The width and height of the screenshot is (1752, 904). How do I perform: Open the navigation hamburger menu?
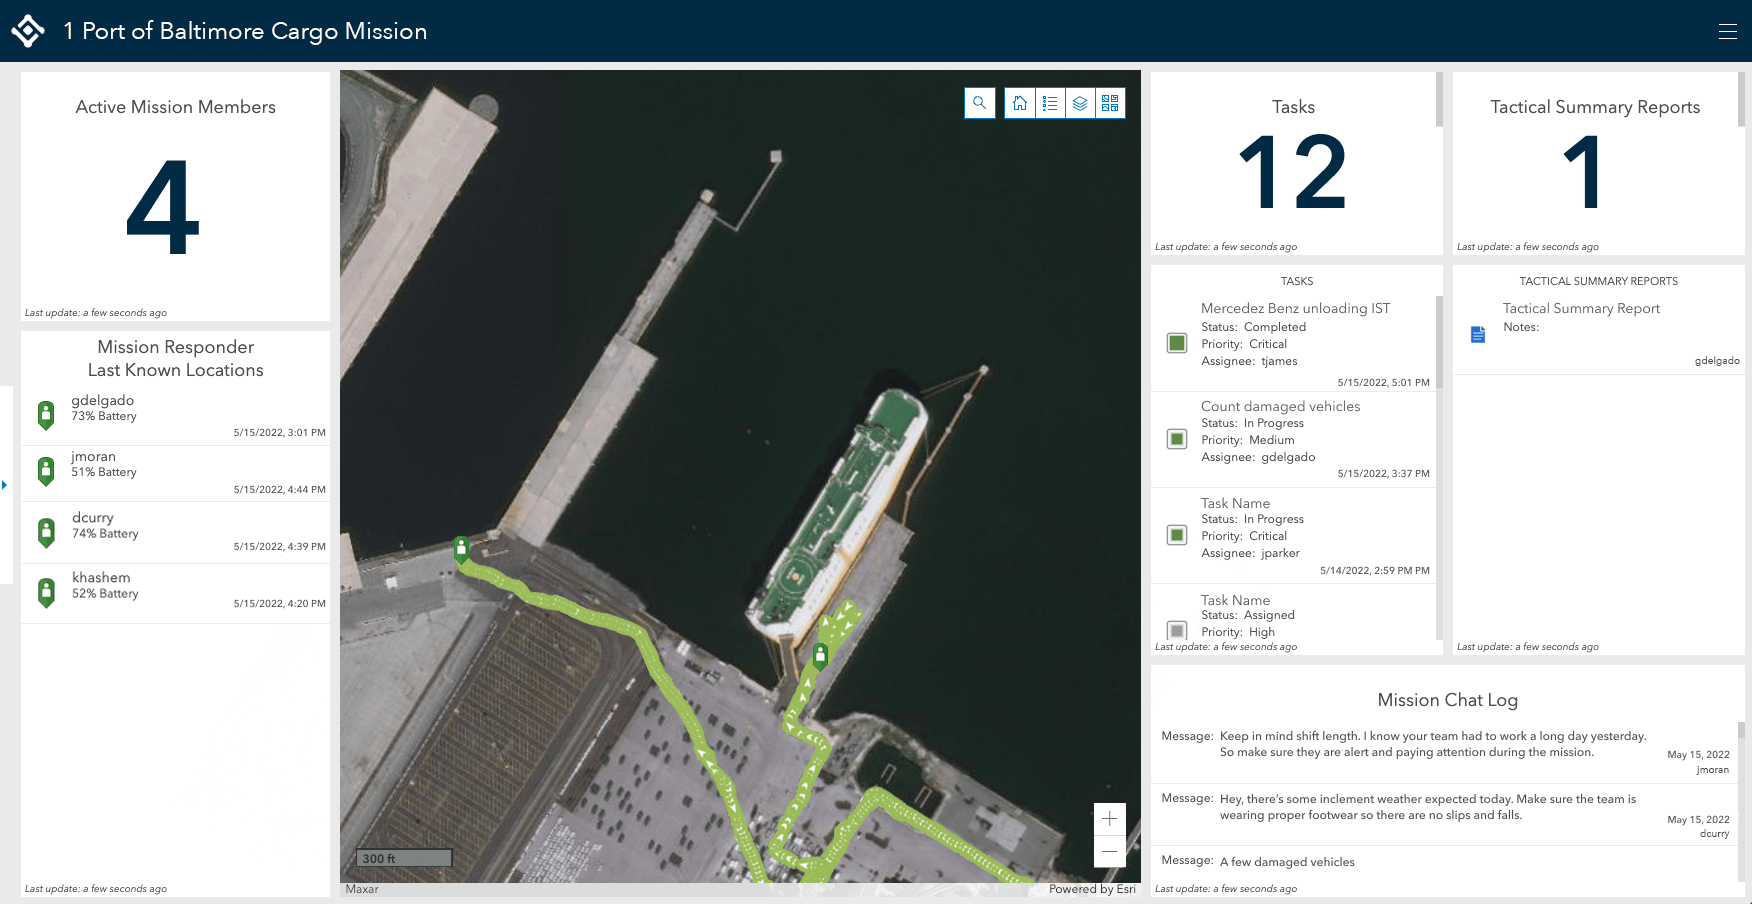coord(1727,31)
